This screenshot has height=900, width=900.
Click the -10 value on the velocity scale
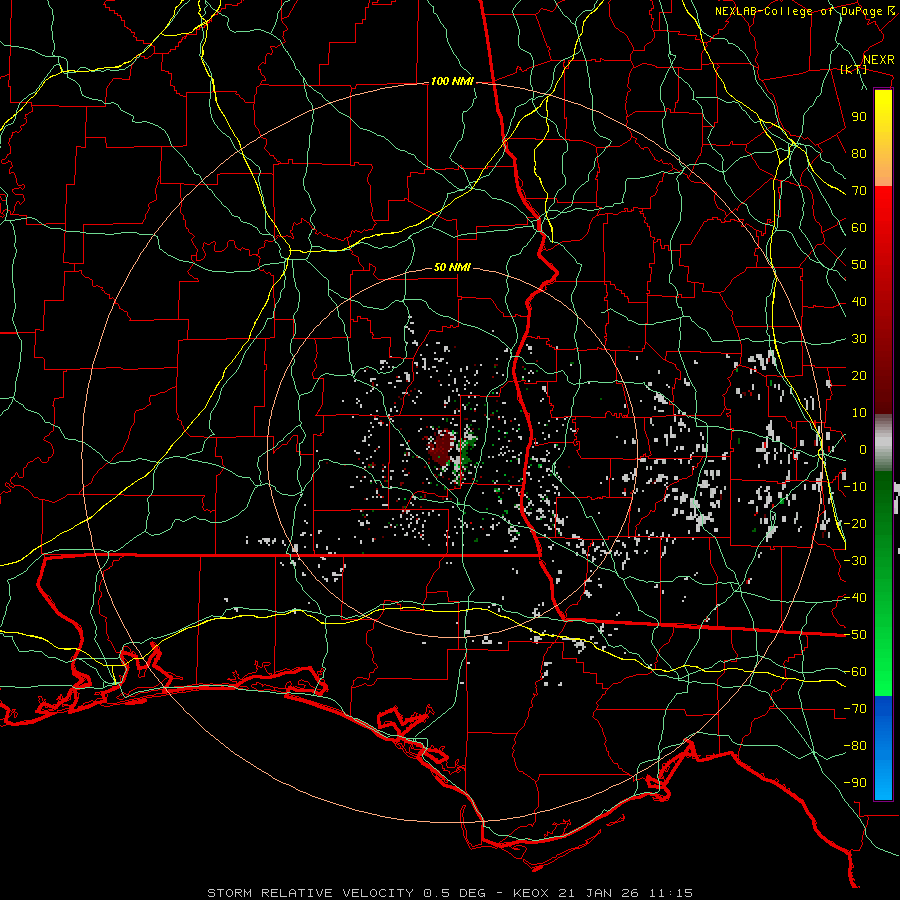855,487
